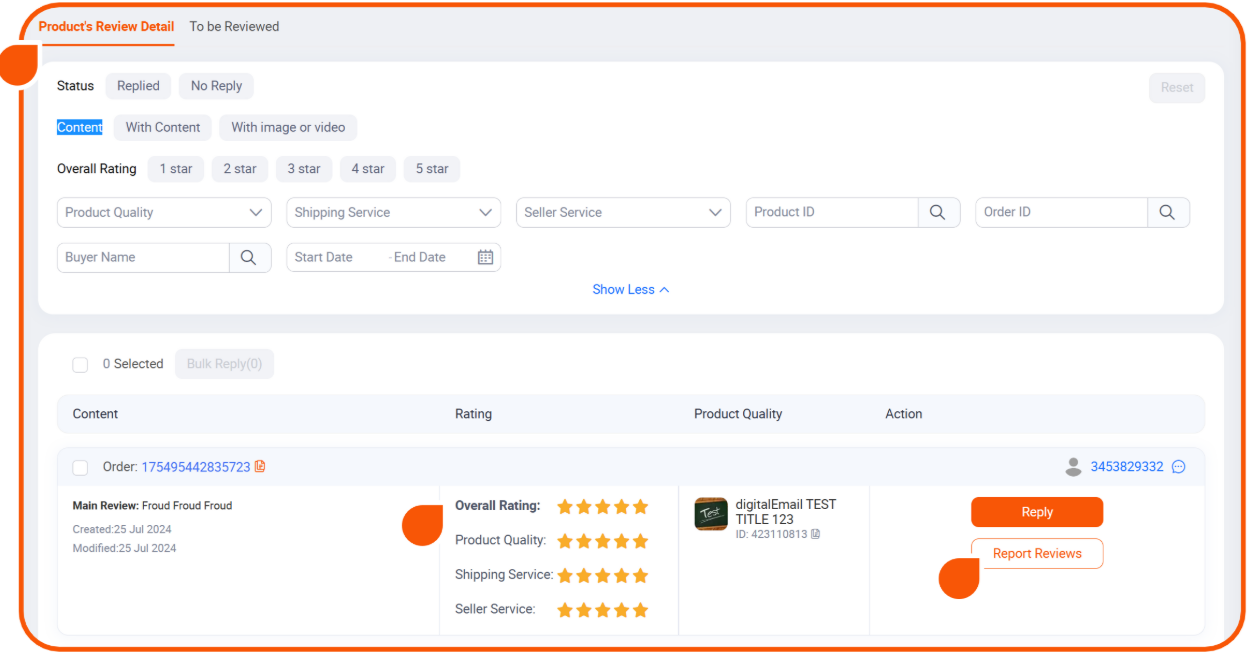Select the Product's Review Detail tab
This screenshot has height=654, width=1248.
click(x=106, y=27)
